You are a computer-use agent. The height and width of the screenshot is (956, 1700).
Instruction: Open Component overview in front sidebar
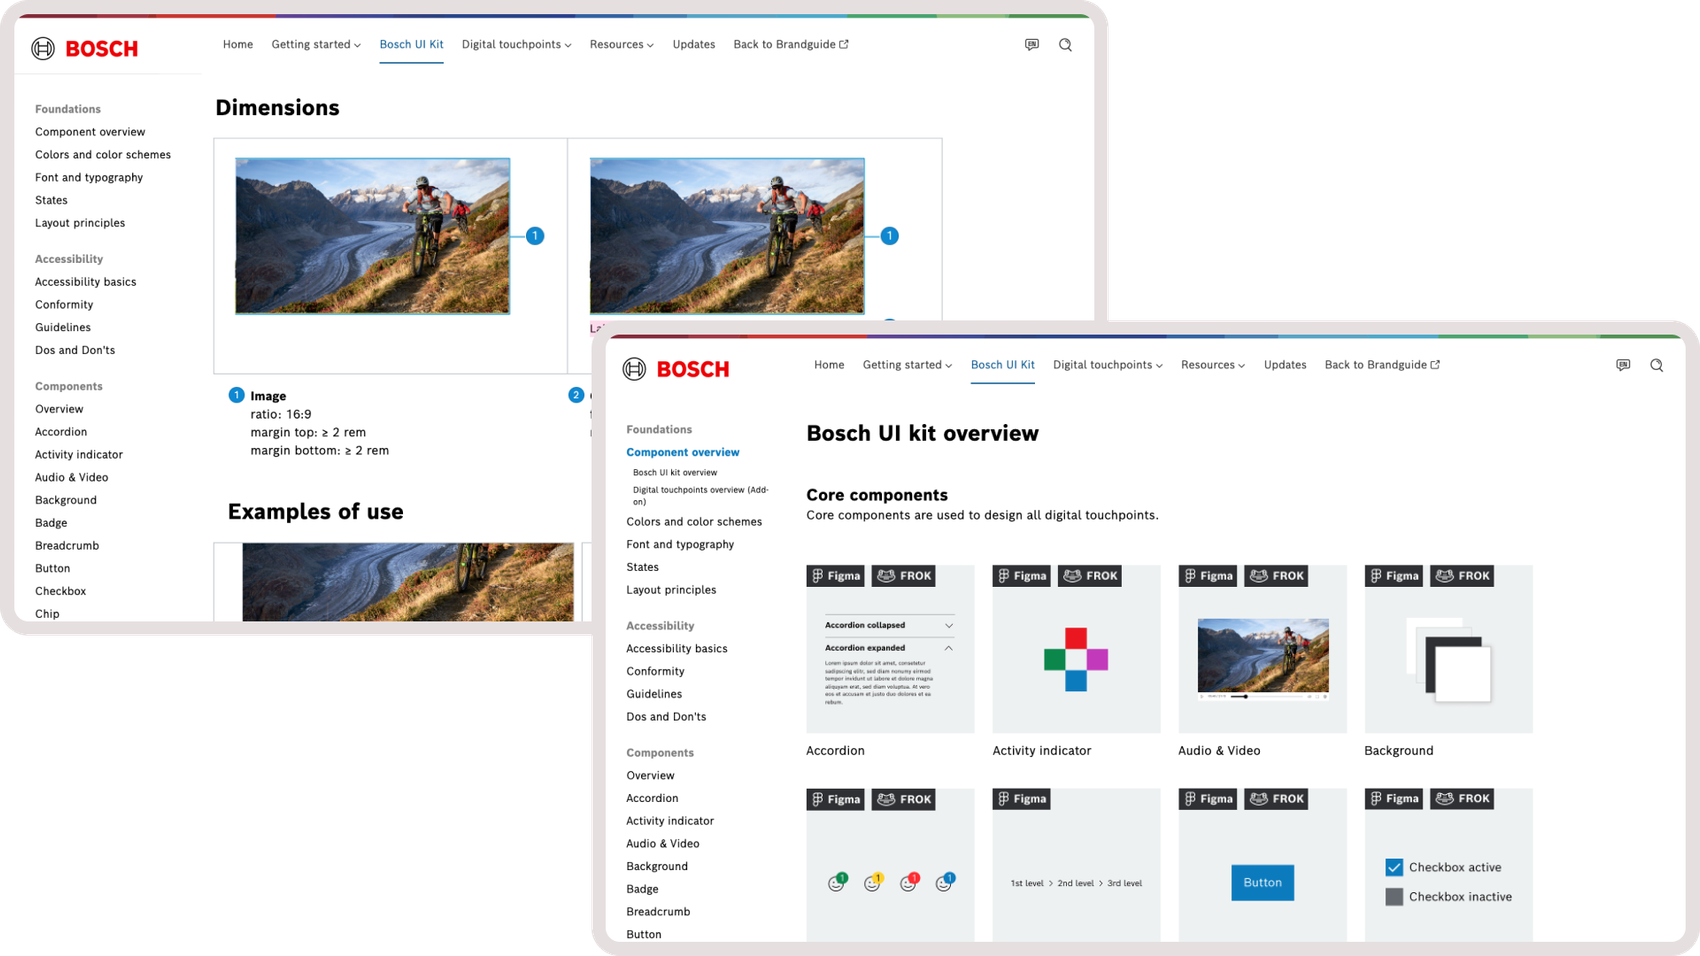[x=683, y=453]
